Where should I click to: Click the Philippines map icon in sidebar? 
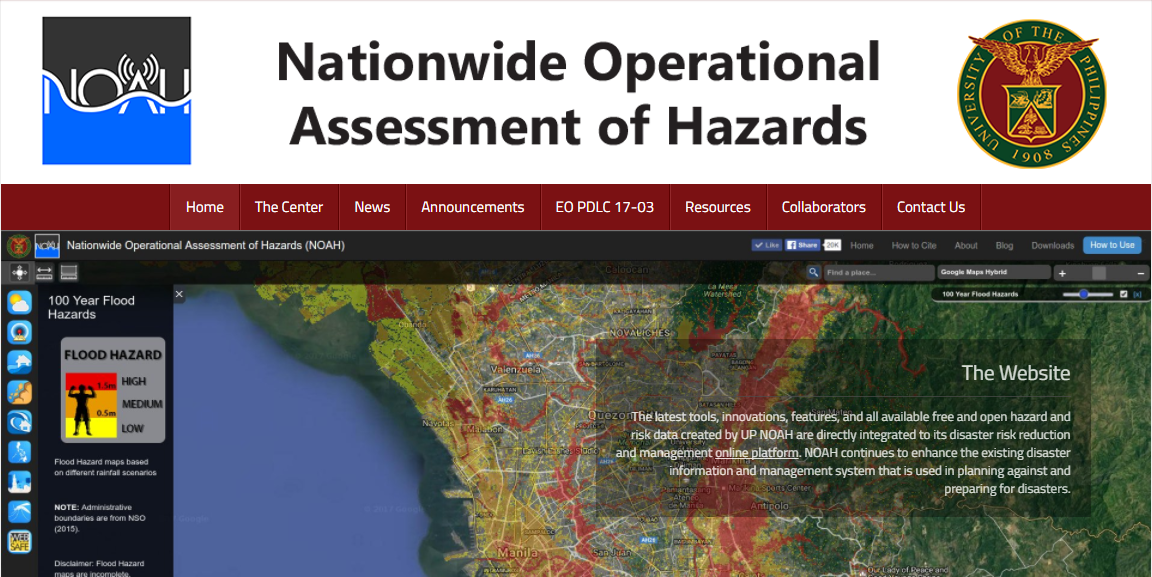[x=19, y=452]
